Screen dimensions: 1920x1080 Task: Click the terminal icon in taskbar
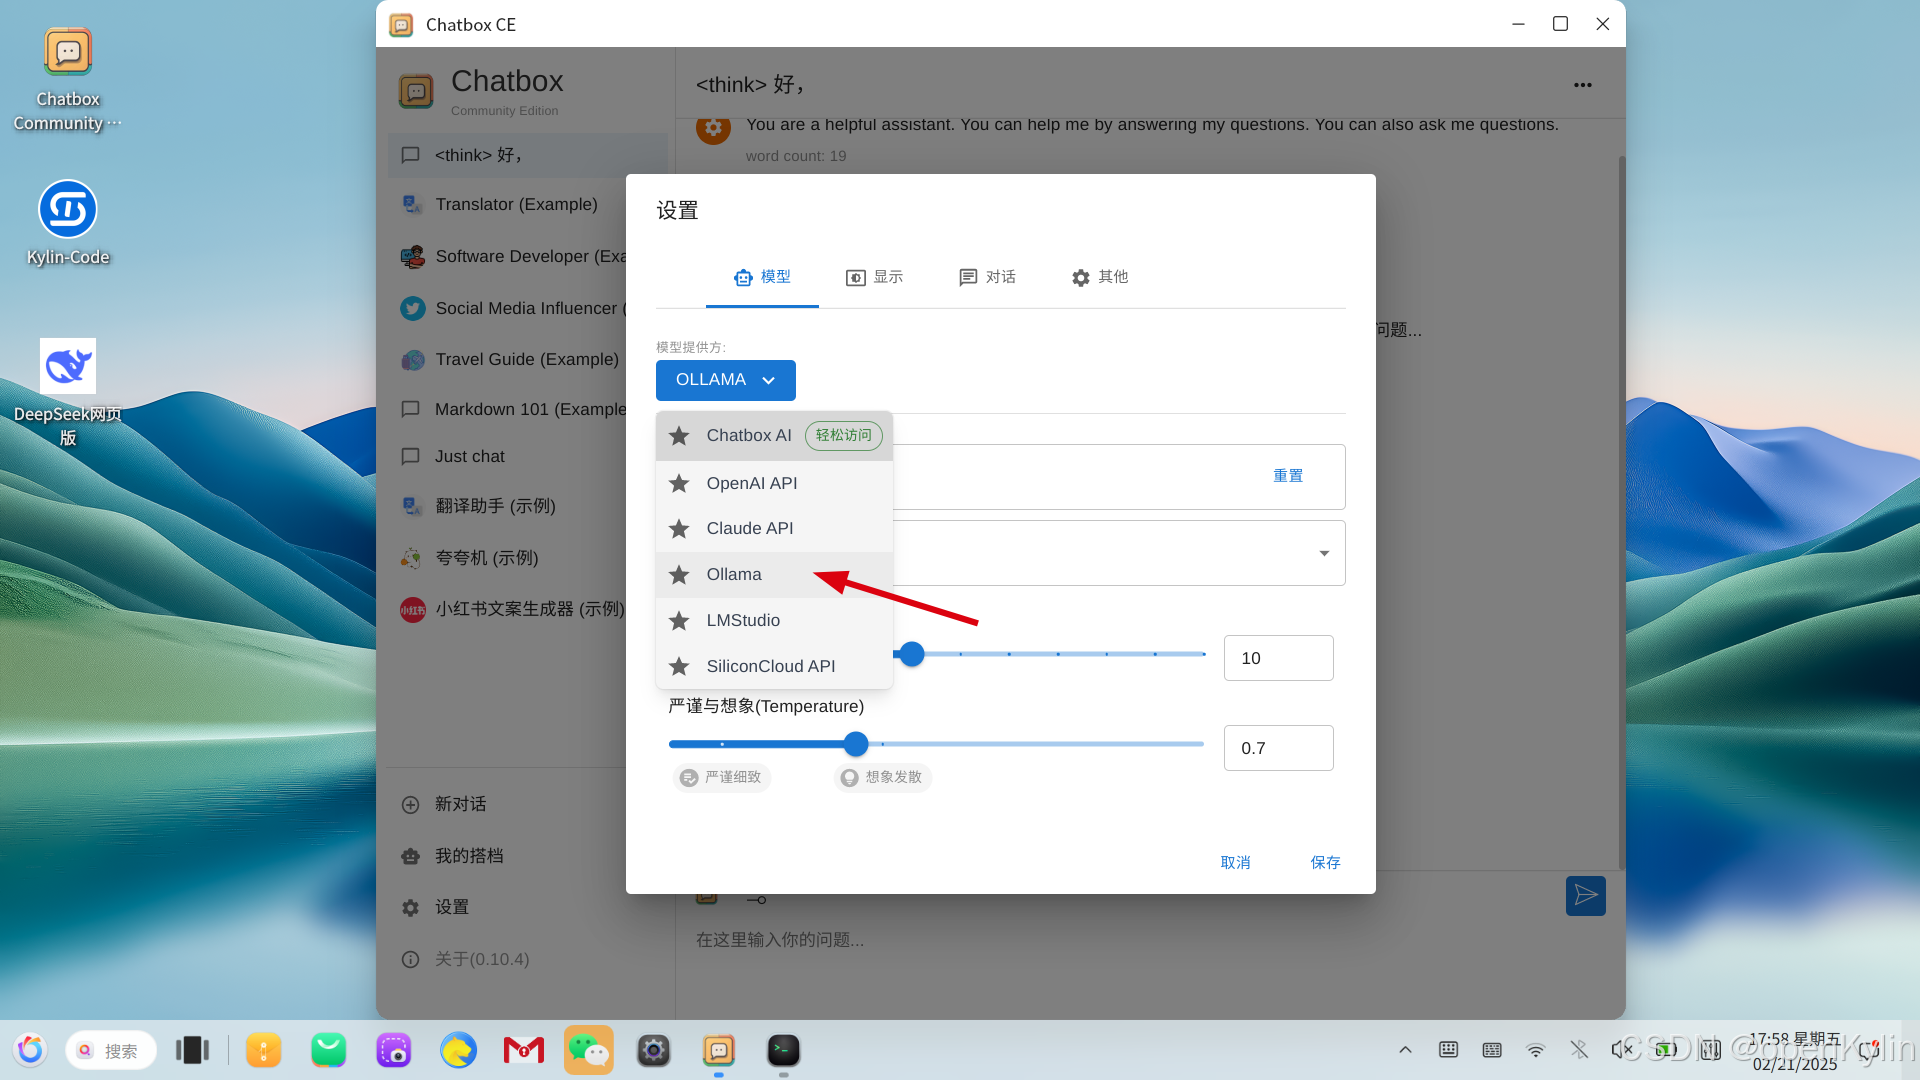coord(783,1050)
